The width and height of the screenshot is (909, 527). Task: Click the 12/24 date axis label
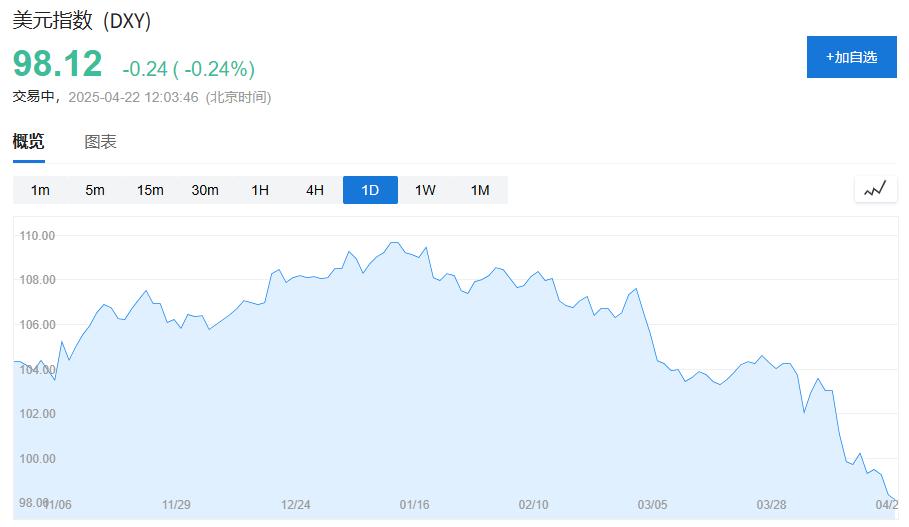(x=295, y=505)
